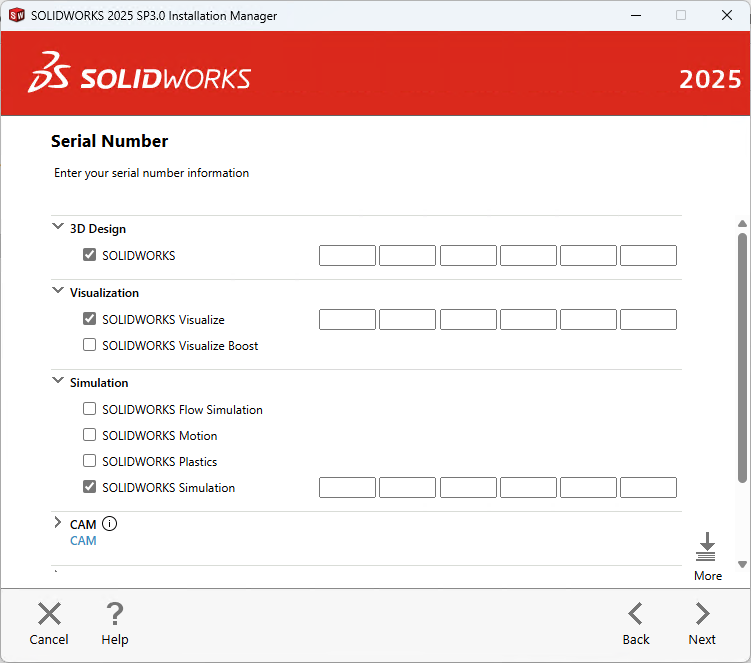Enable SOLIDWORKS Flow Simulation checkbox
751x663 pixels.
(90, 409)
